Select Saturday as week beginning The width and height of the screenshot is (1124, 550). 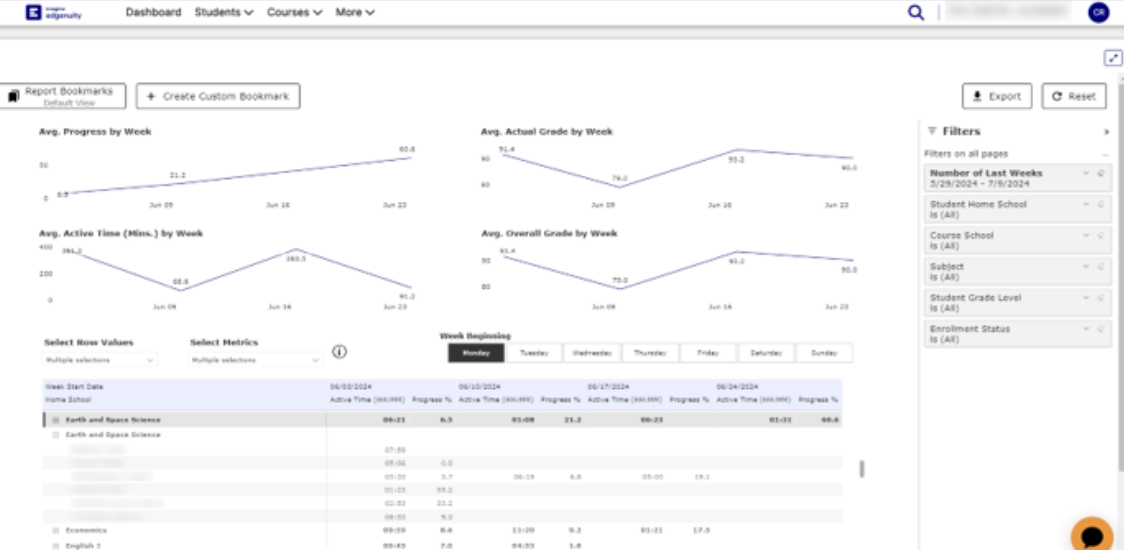[766, 353]
